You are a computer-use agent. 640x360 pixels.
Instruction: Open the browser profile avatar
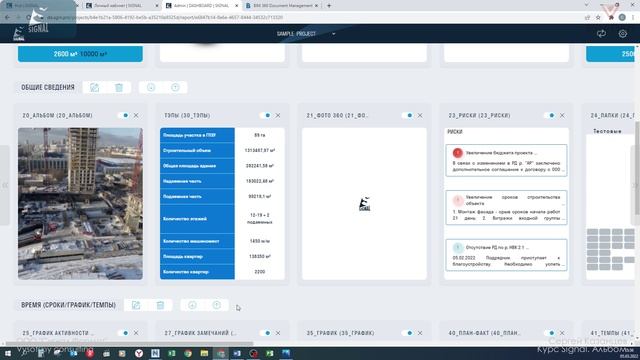(622, 18)
